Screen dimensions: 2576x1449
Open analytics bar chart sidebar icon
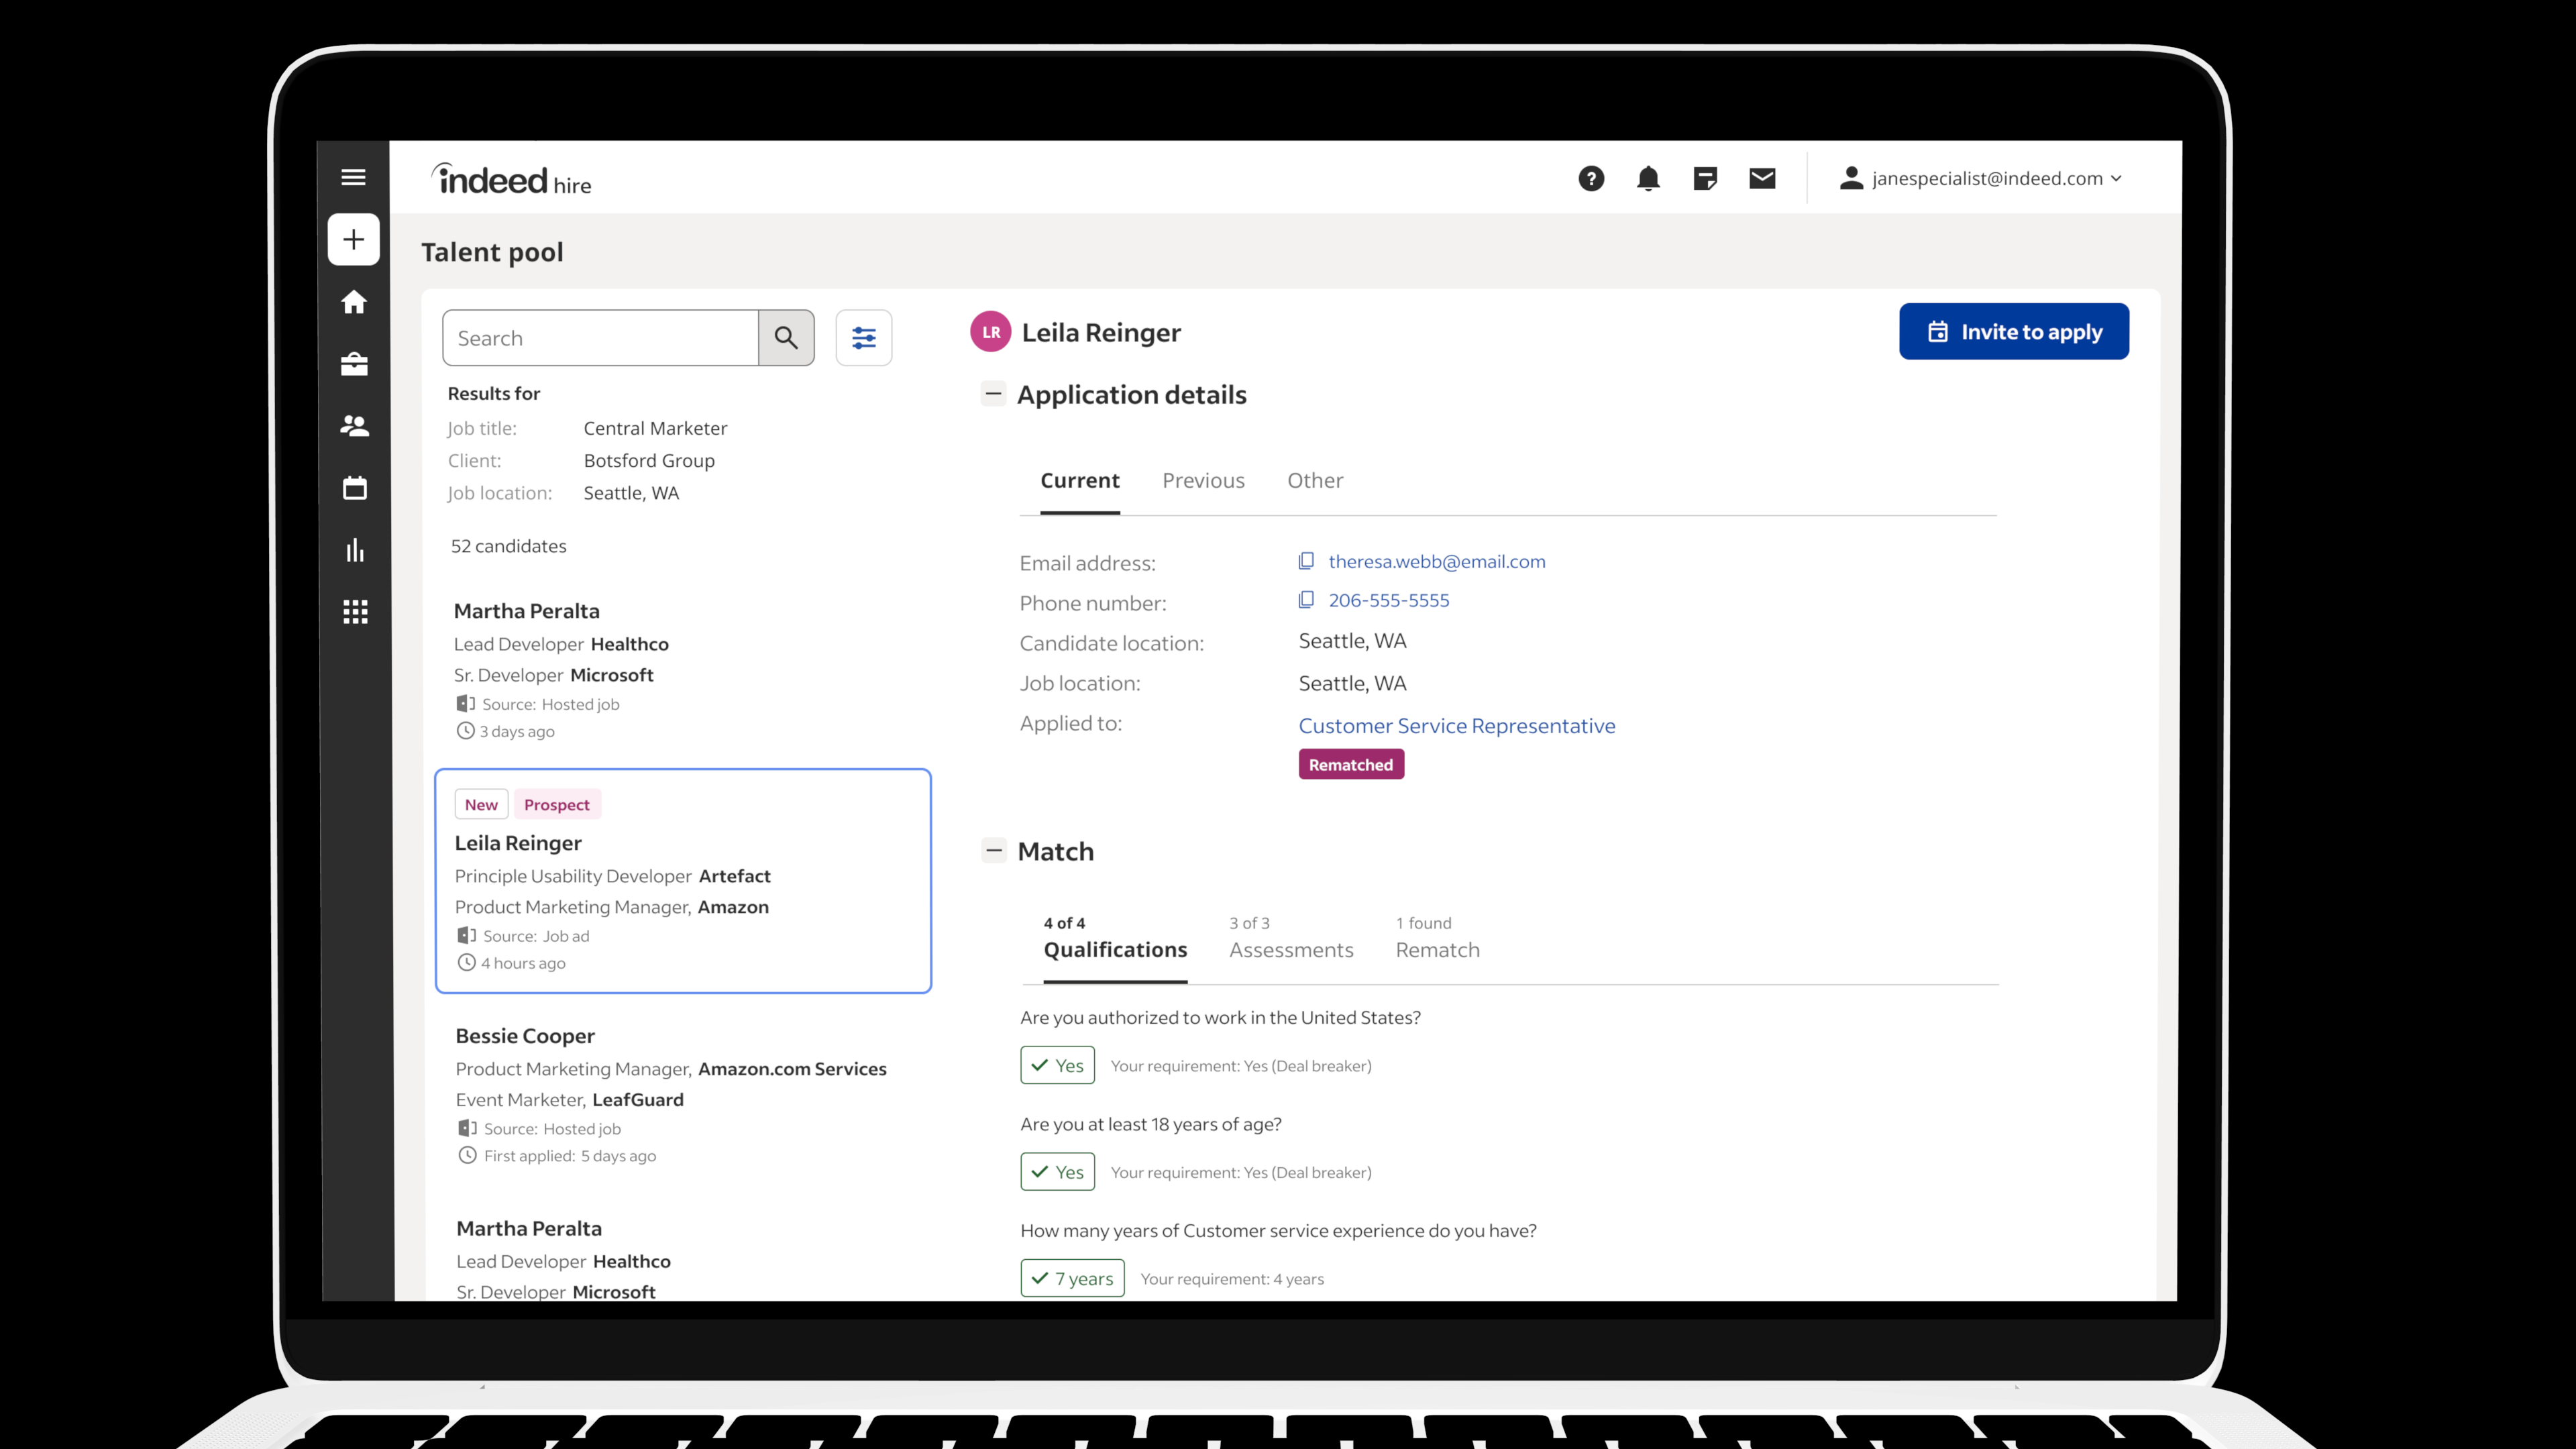tap(354, 550)
